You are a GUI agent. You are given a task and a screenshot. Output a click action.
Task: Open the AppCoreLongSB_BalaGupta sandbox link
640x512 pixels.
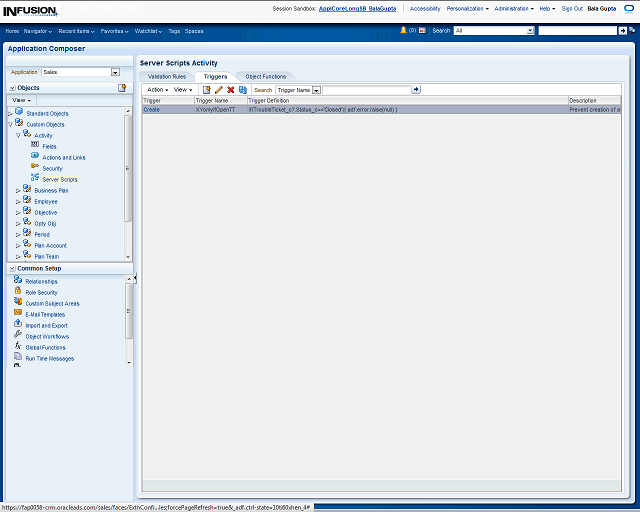coord(357,9)
